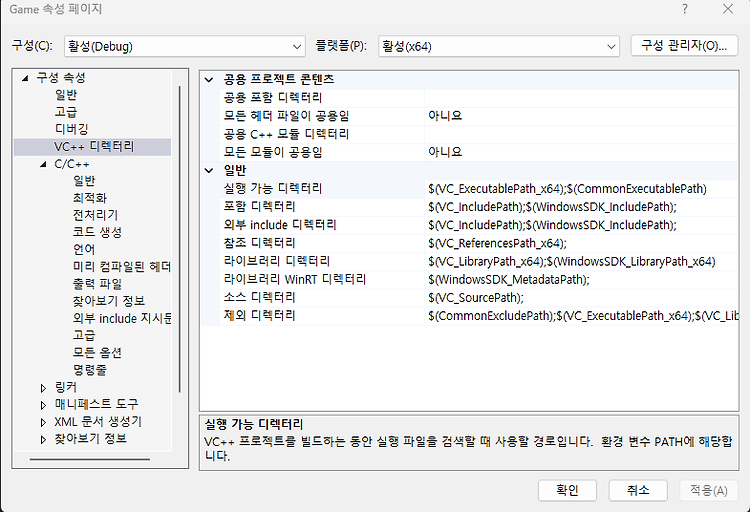Click the 구성 관리자(O)... button

(x=684, y=46)
